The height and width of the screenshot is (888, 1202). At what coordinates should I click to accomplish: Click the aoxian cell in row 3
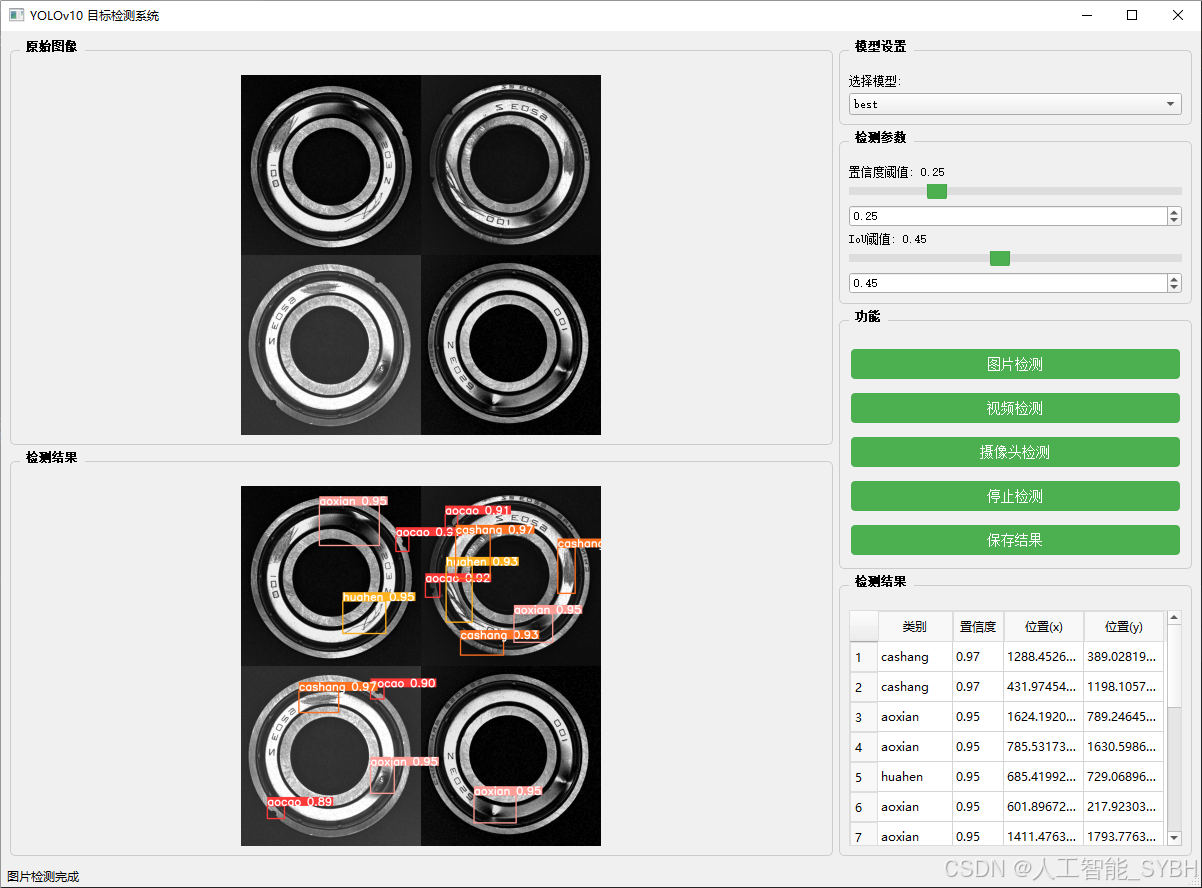click(914, 717)
